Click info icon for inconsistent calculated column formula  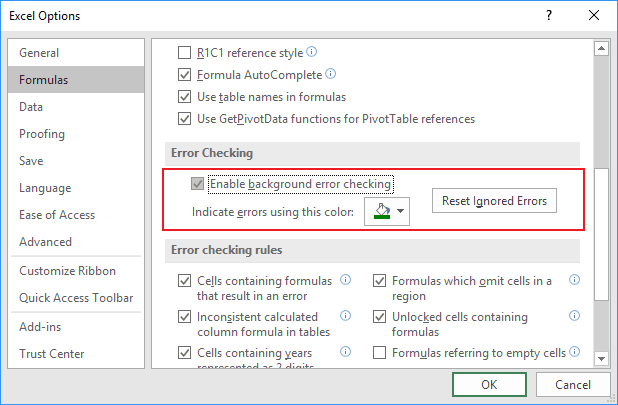(345, 316)
